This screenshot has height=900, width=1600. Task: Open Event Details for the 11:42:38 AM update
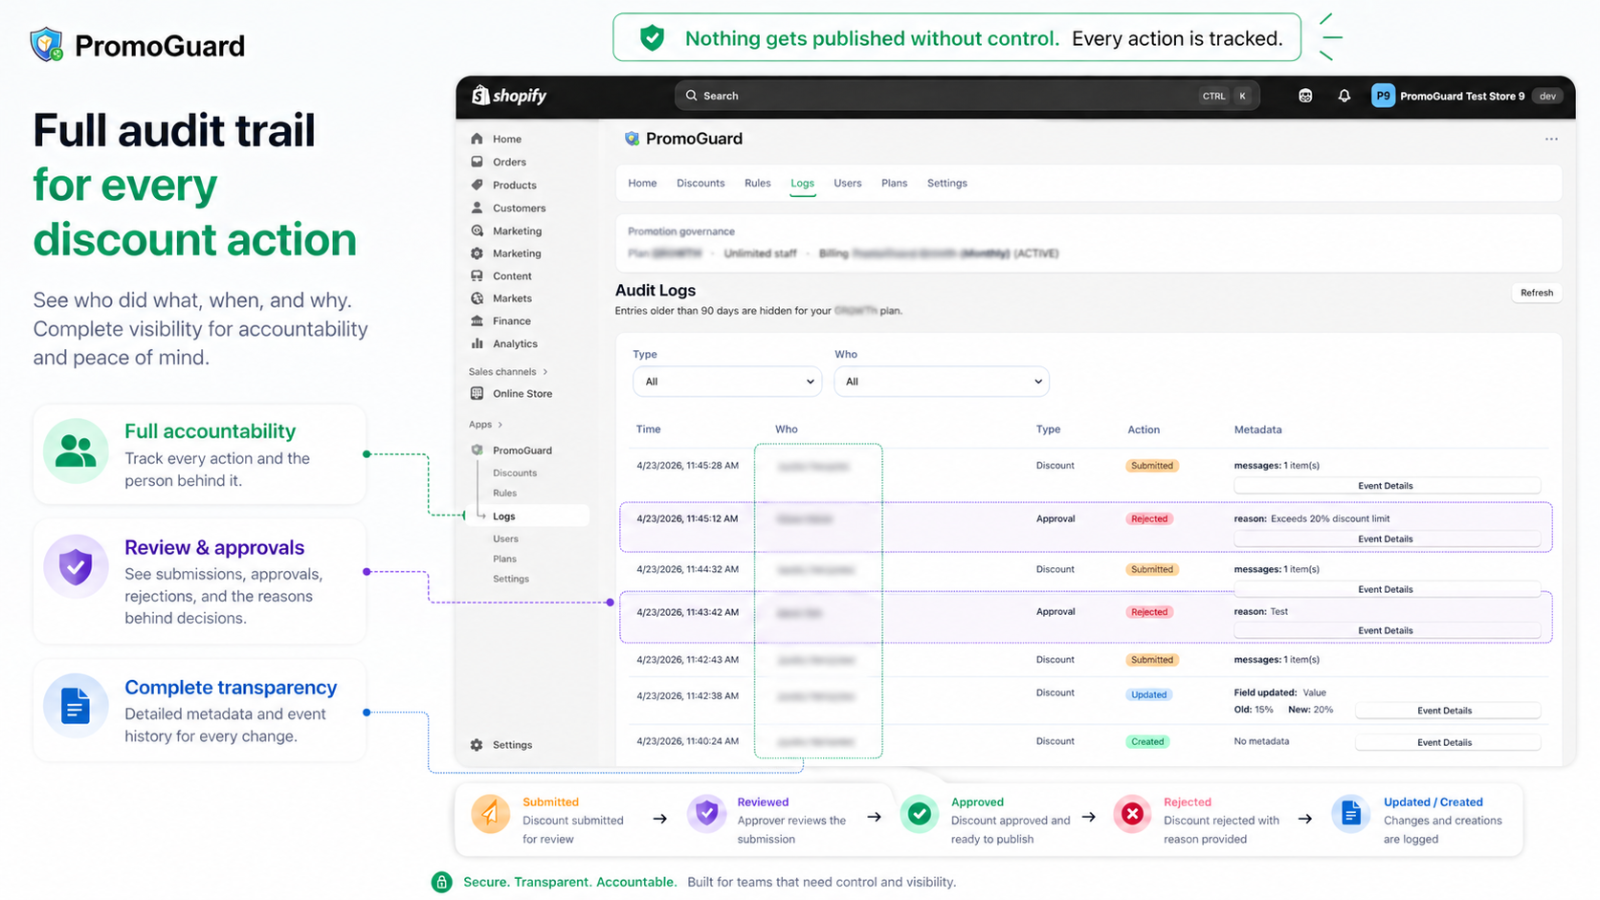[1446, 711]
